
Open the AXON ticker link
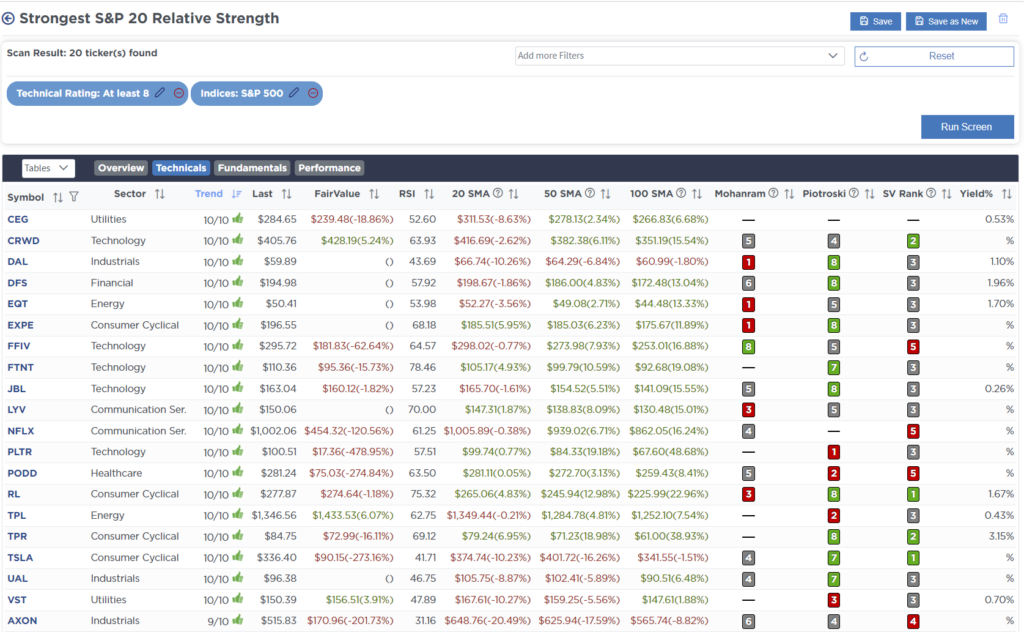click(x=22, y=621)
